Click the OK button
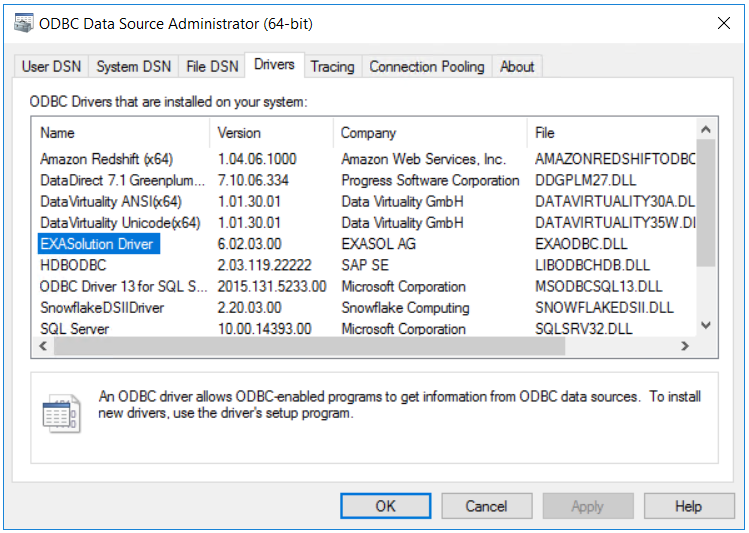This screenshot has height=533, width=749. 385,506
